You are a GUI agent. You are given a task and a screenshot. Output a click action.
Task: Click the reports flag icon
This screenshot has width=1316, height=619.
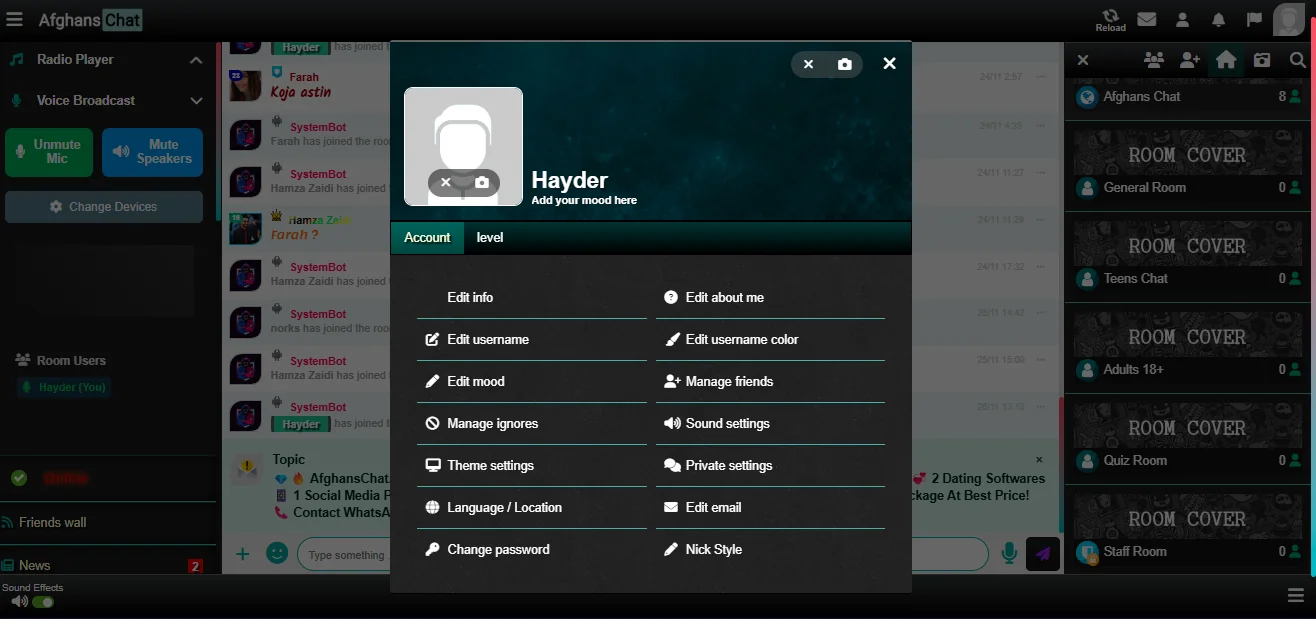click(1254, 19)
